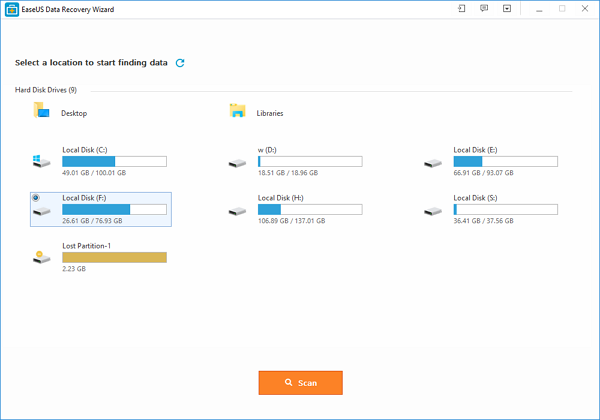This screenshot has height=420, width=600.
Task: Click the Local Disk (S:) drive icon
Action: 433,211
